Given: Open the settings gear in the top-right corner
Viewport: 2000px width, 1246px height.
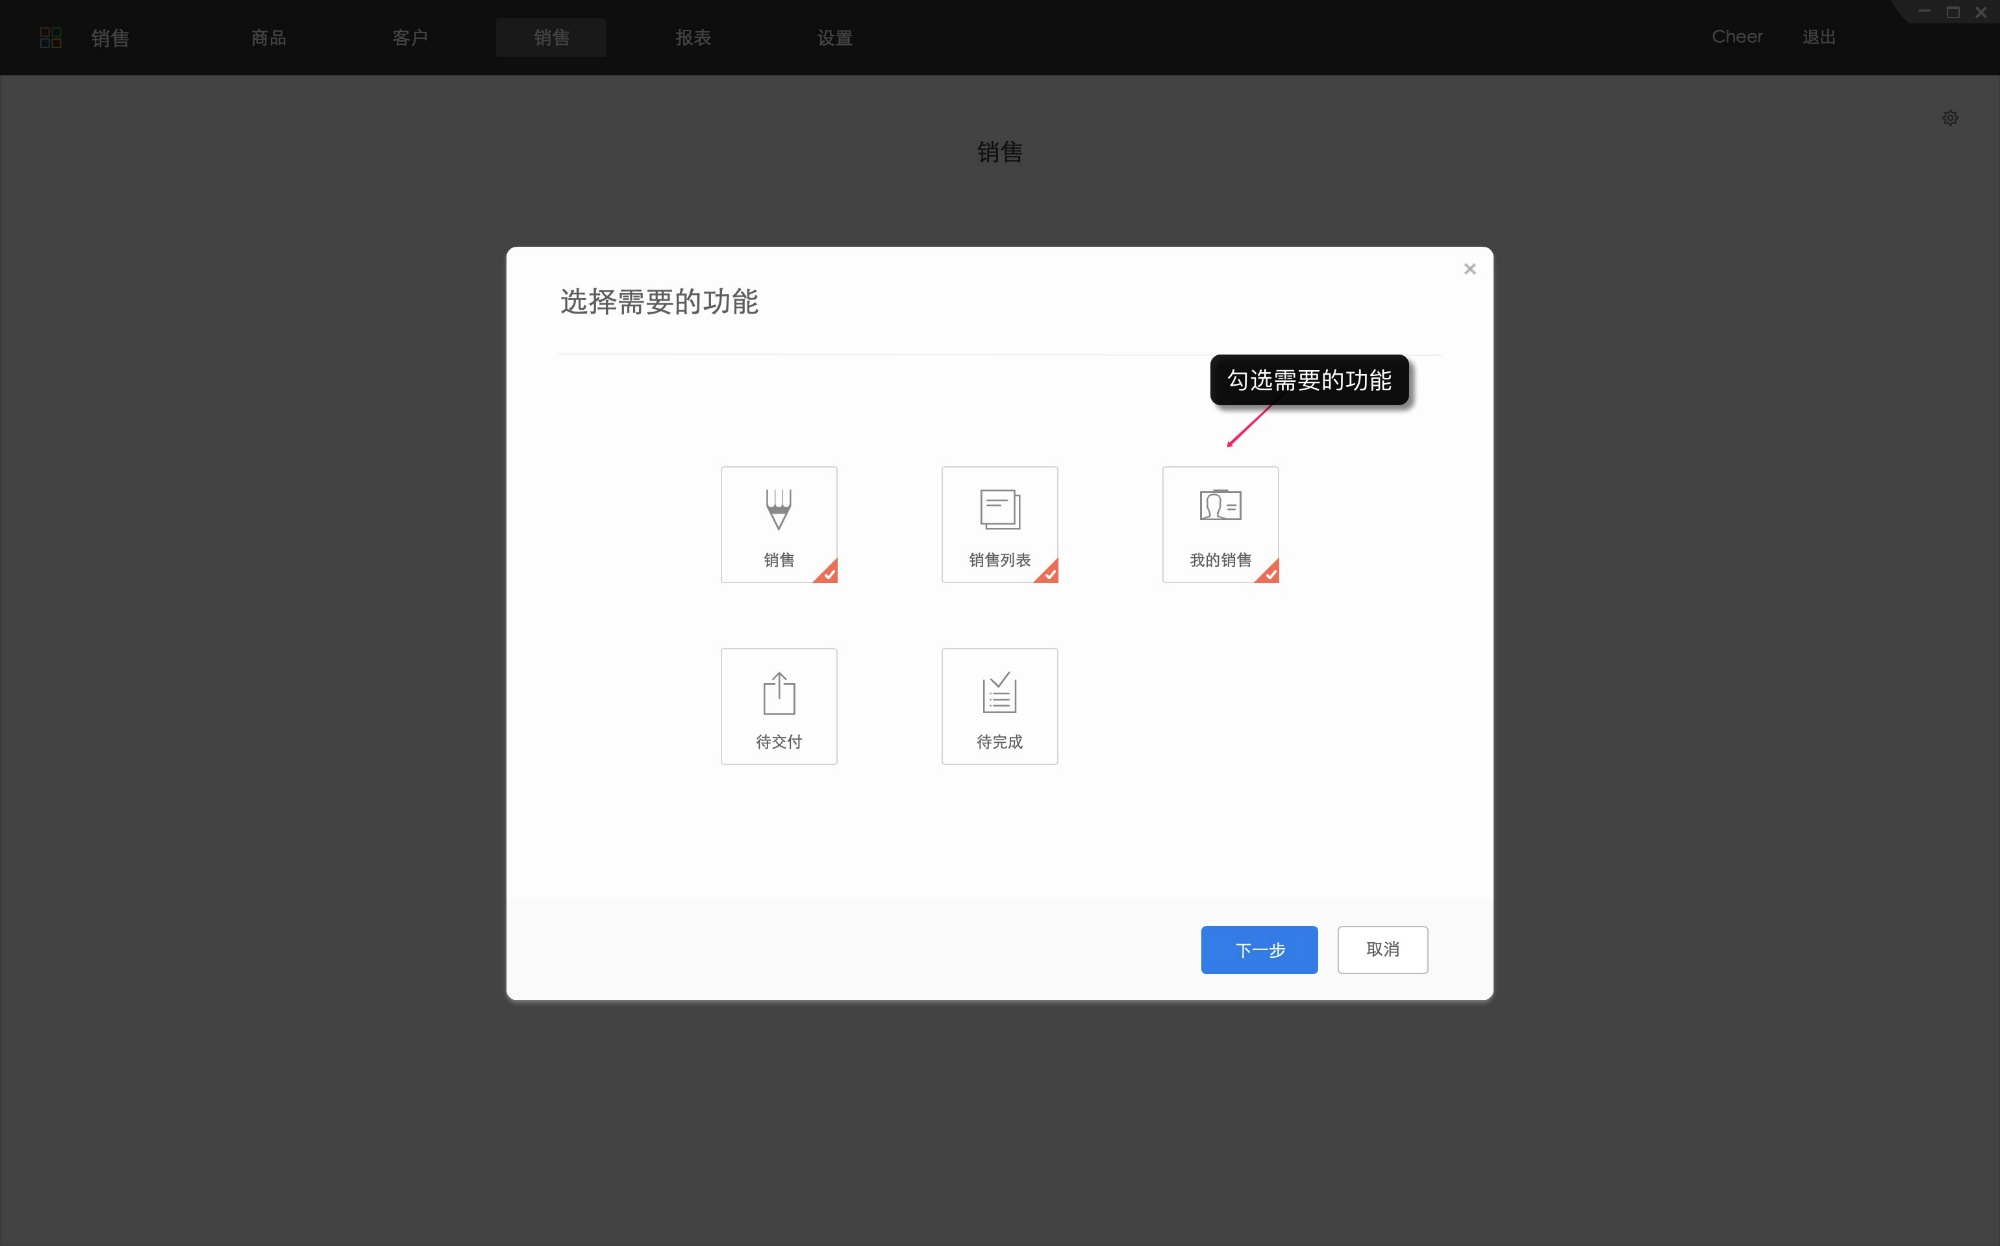Looking at the screenshot, I should [1950, 117].
